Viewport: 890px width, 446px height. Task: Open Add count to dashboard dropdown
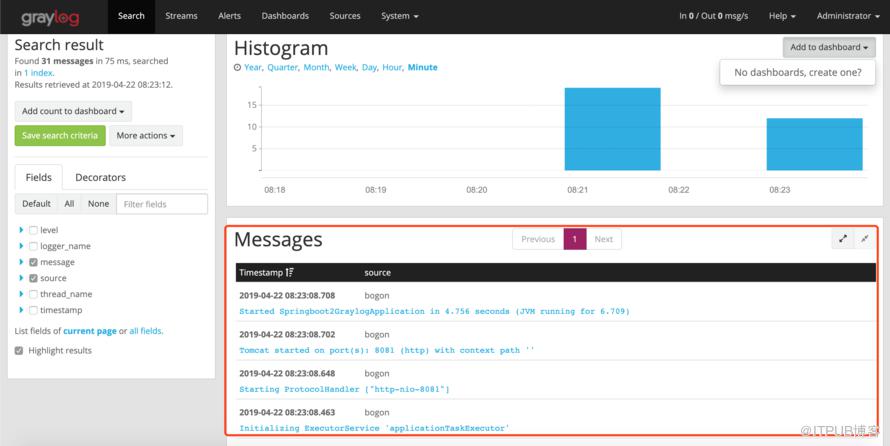pyautogui.click(x=73, y=111)
